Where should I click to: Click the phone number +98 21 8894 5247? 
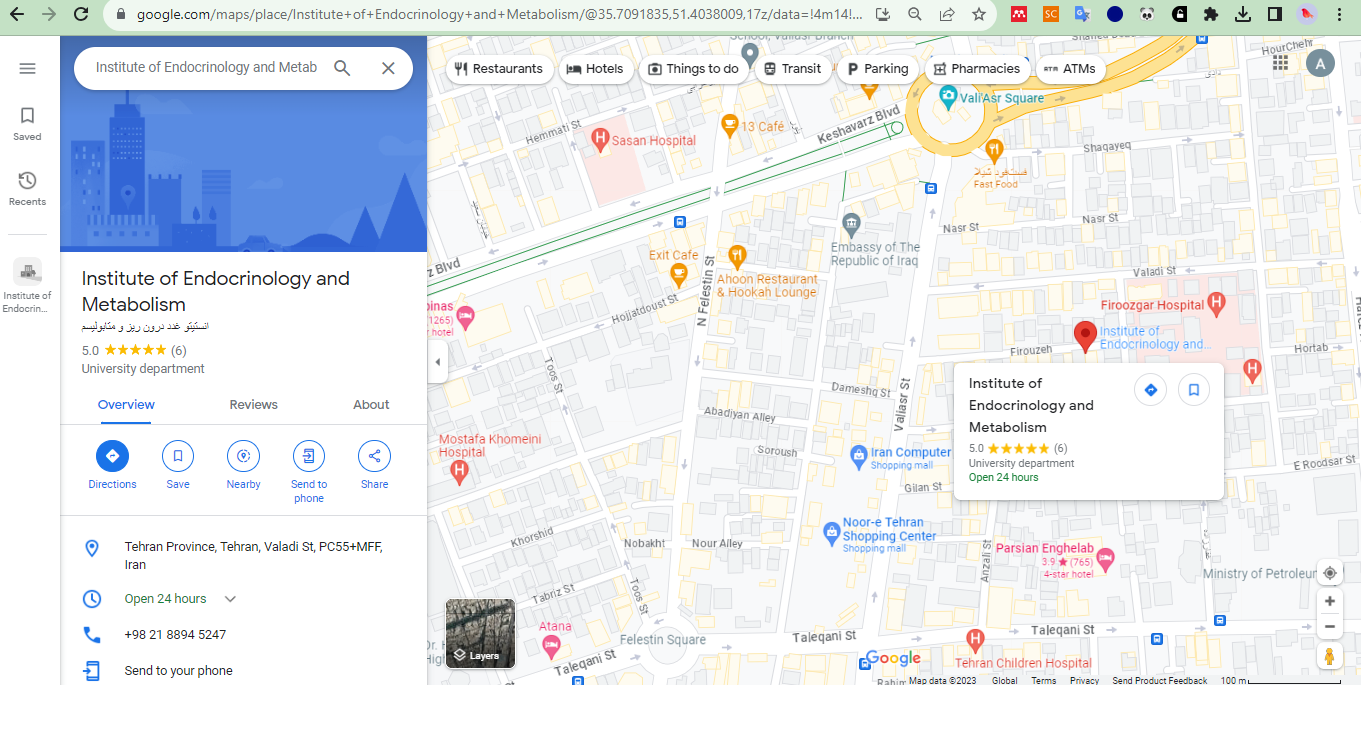point(175,635)
